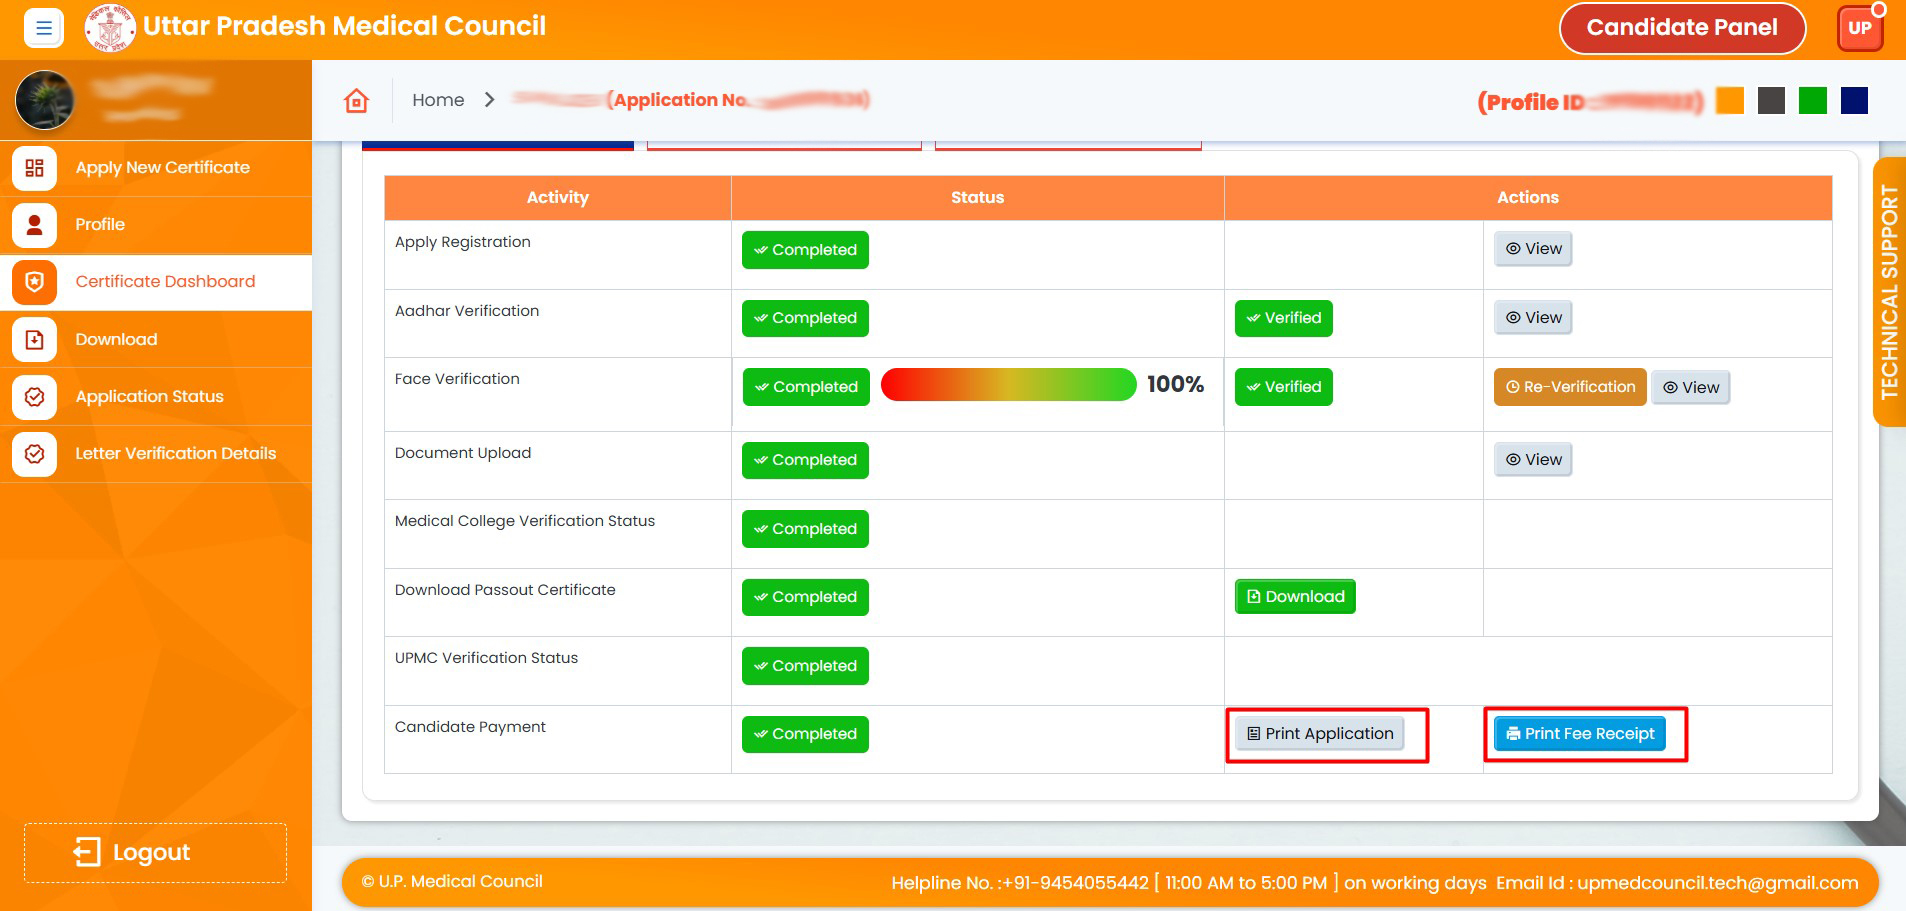Click Completed badge for Face Verification

(x=806, y=387)
